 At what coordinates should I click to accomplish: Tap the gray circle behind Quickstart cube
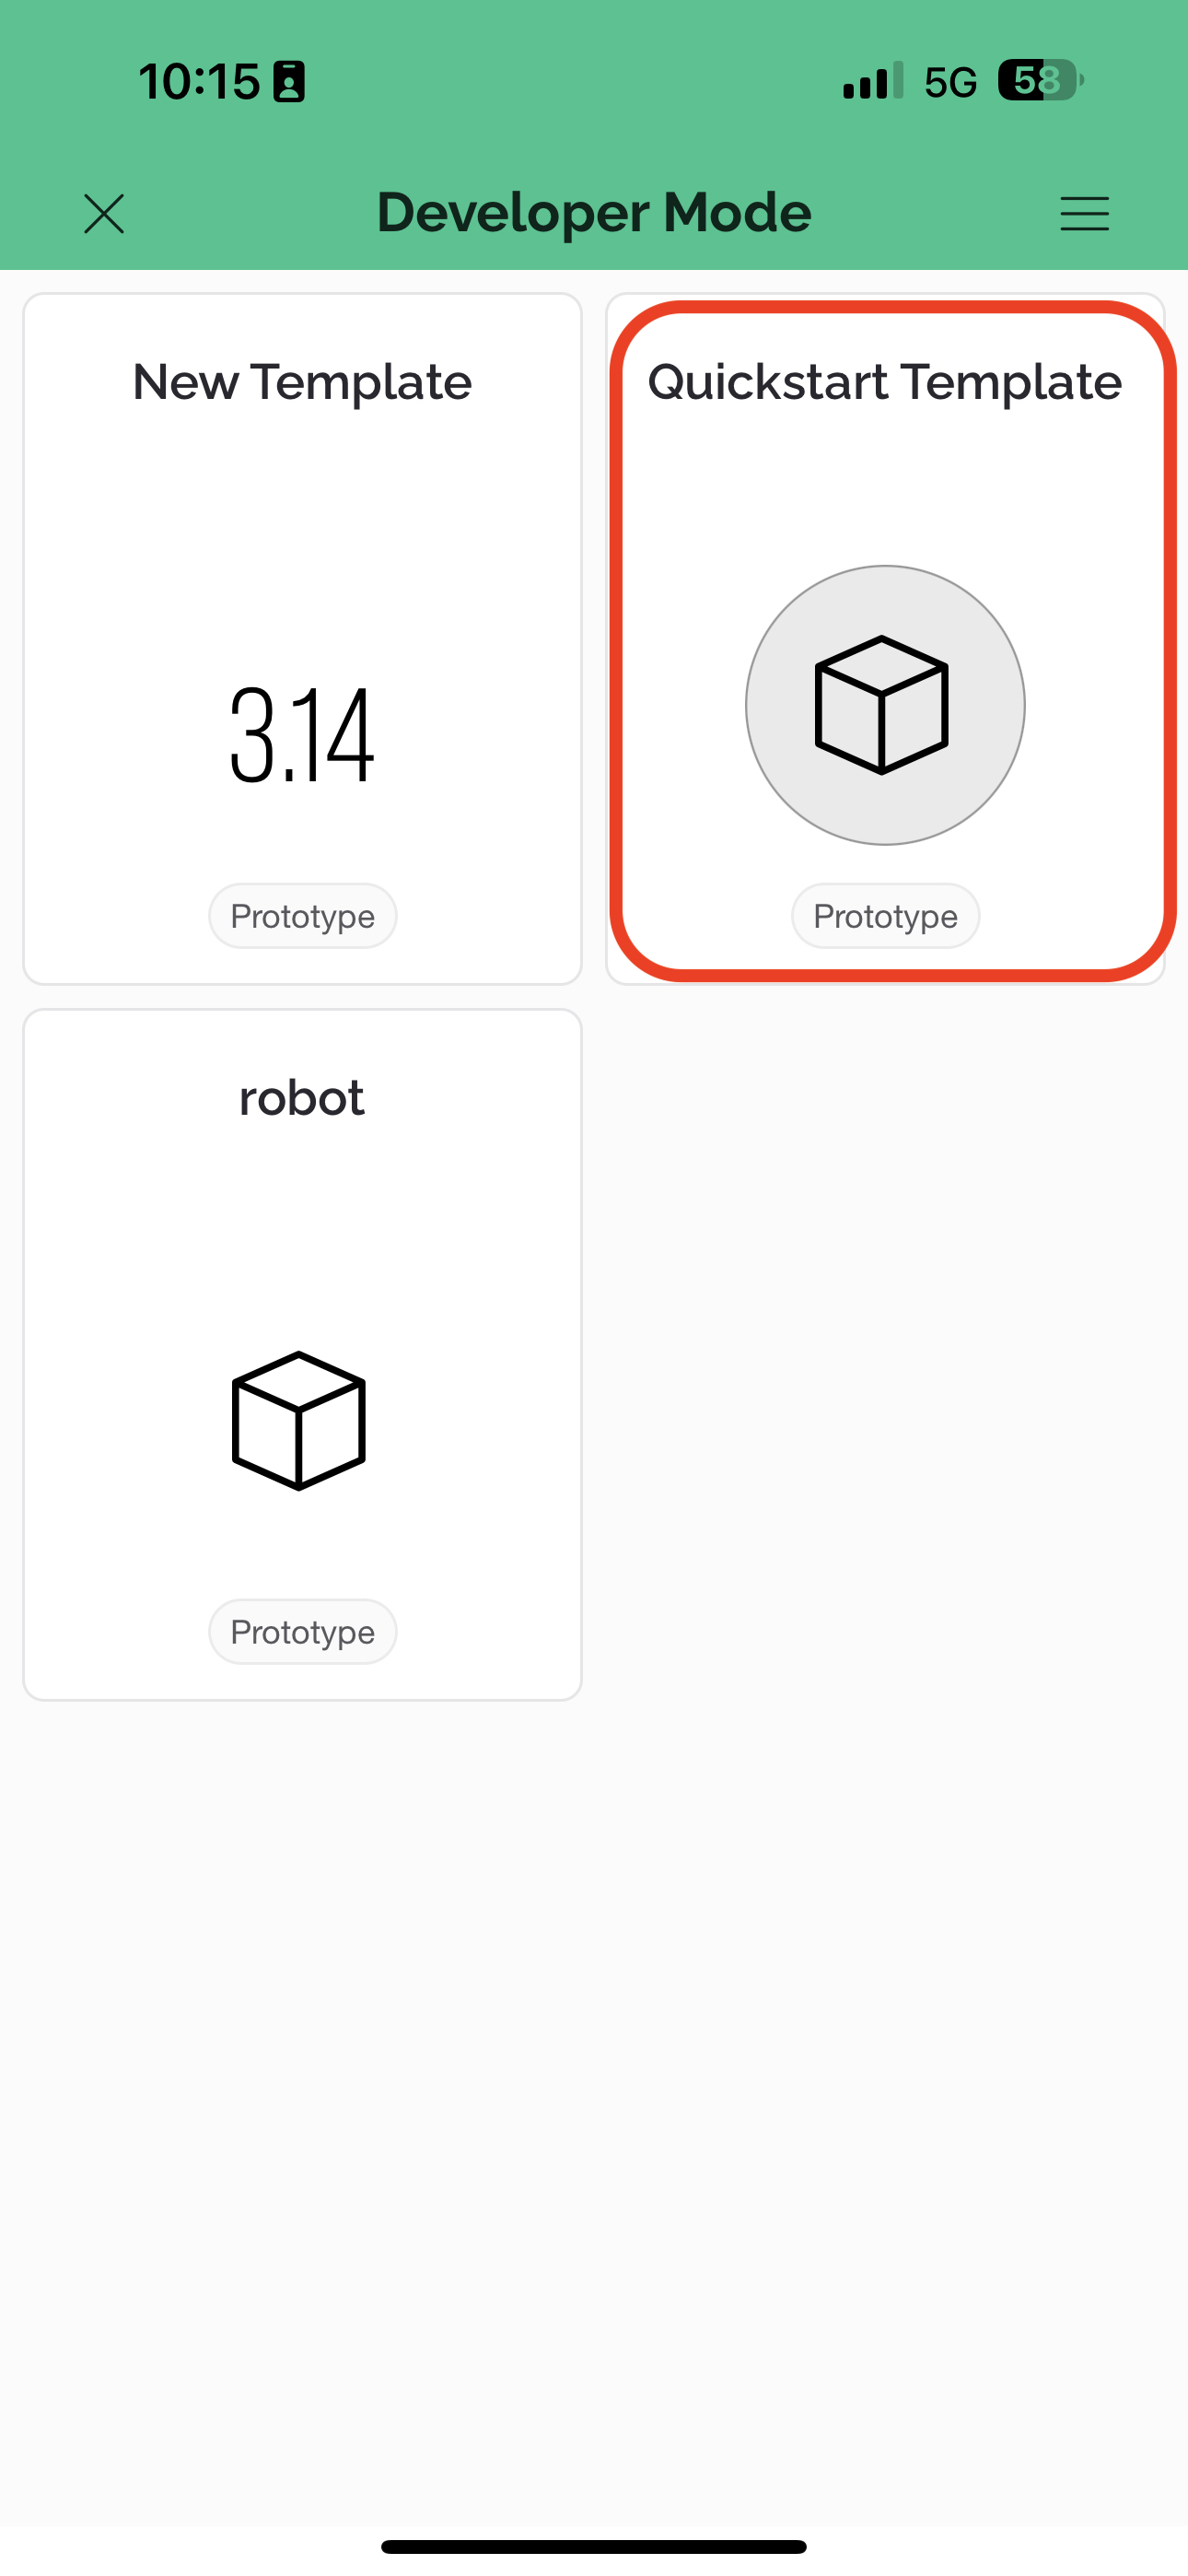885,705
